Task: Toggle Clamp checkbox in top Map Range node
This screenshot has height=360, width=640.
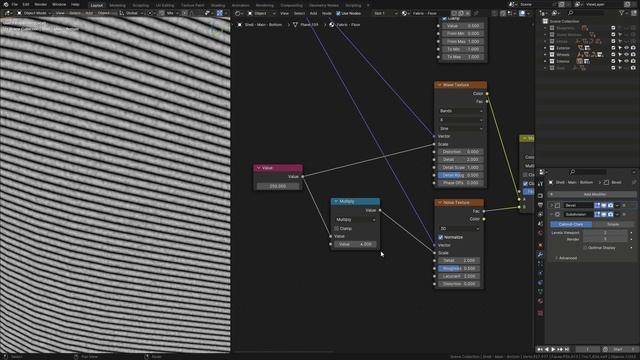Action: (x=444, y=18)
